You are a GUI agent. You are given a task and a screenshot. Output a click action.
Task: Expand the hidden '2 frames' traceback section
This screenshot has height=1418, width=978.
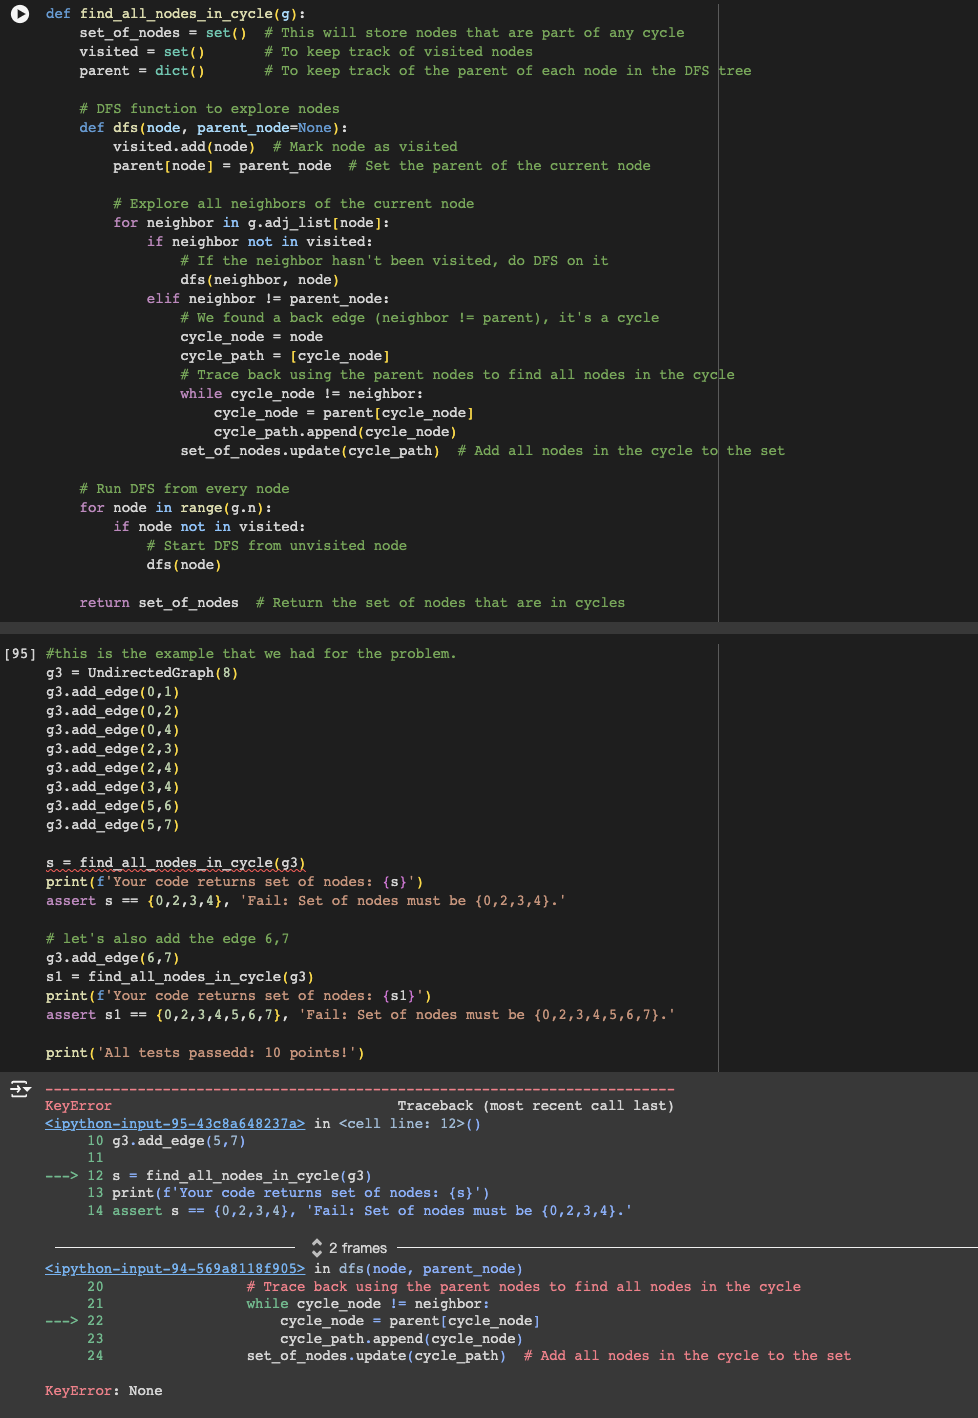tap(350, 1248)
